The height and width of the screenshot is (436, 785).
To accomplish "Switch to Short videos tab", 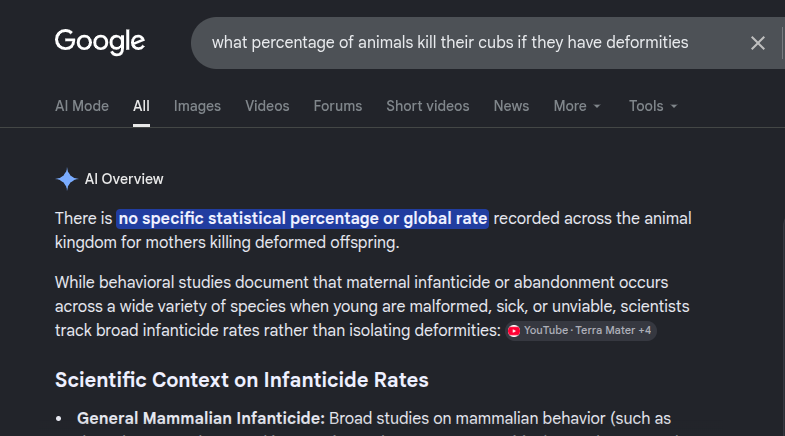I will (428, 106).
